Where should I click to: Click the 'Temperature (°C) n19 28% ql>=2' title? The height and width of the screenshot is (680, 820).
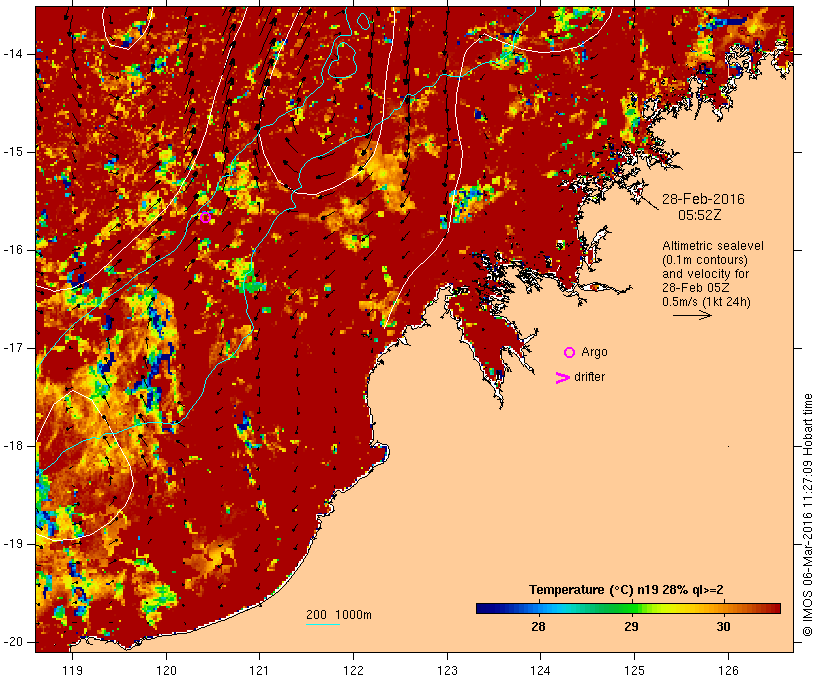click(626, 590)
